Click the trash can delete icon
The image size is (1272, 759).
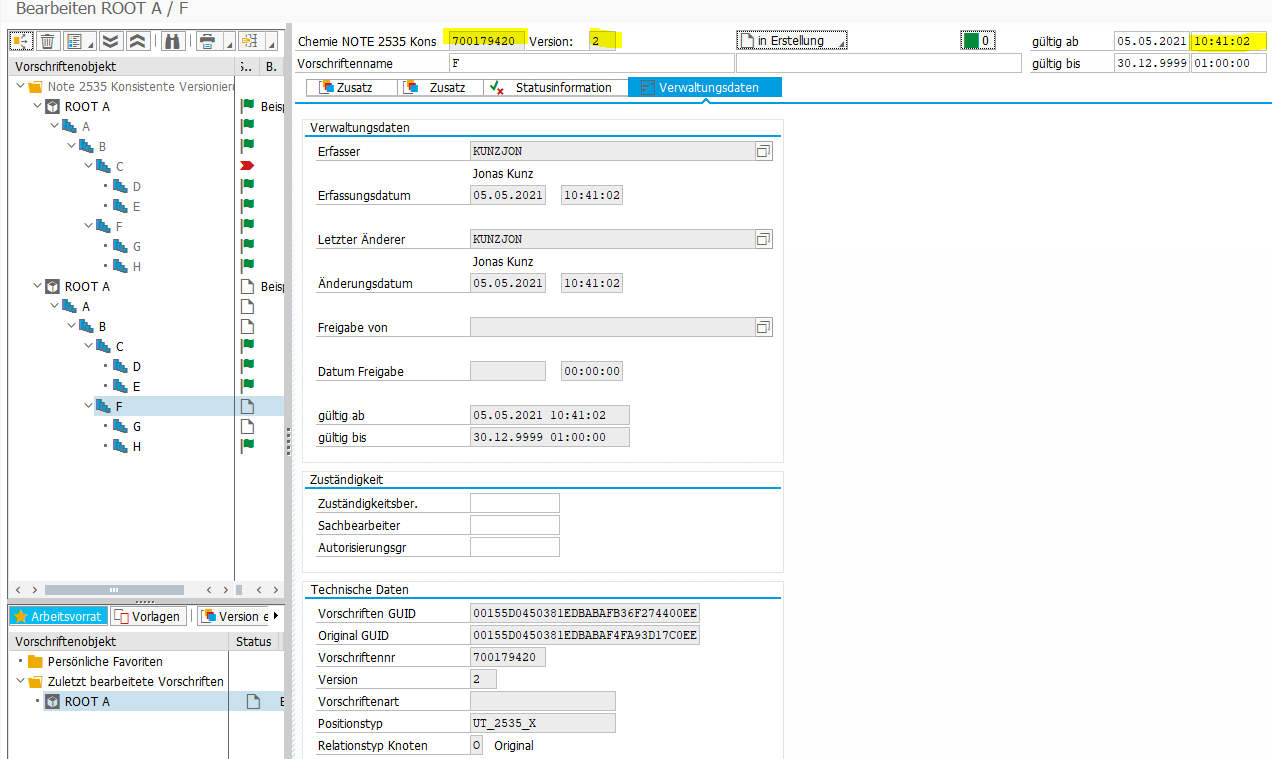[x=47, y=41]
